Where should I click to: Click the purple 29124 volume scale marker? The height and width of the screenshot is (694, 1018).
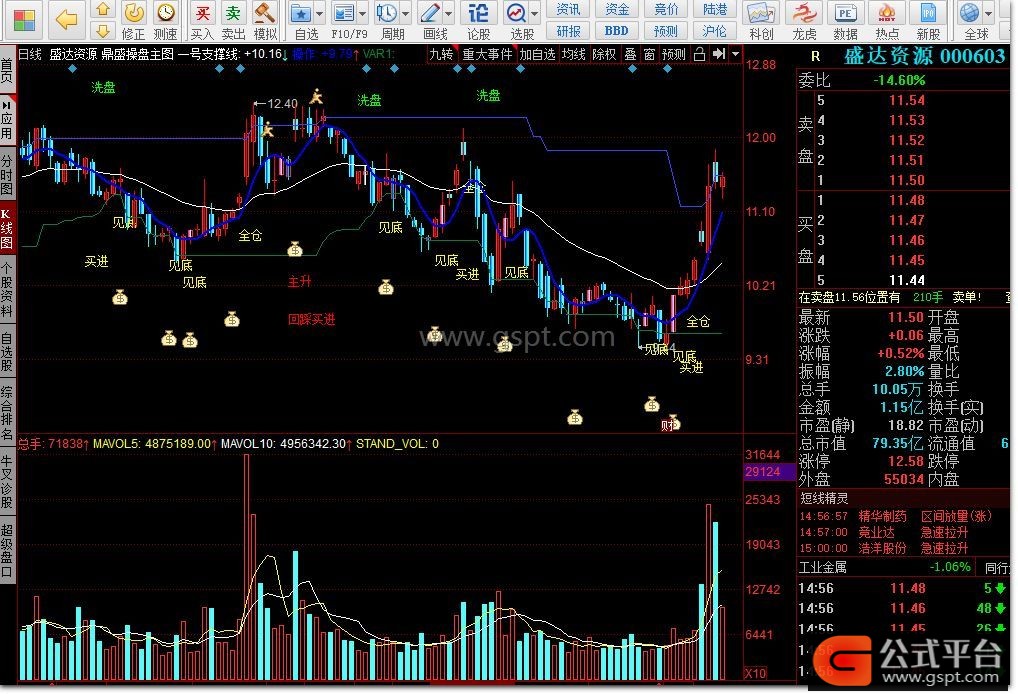pos(769,471)
